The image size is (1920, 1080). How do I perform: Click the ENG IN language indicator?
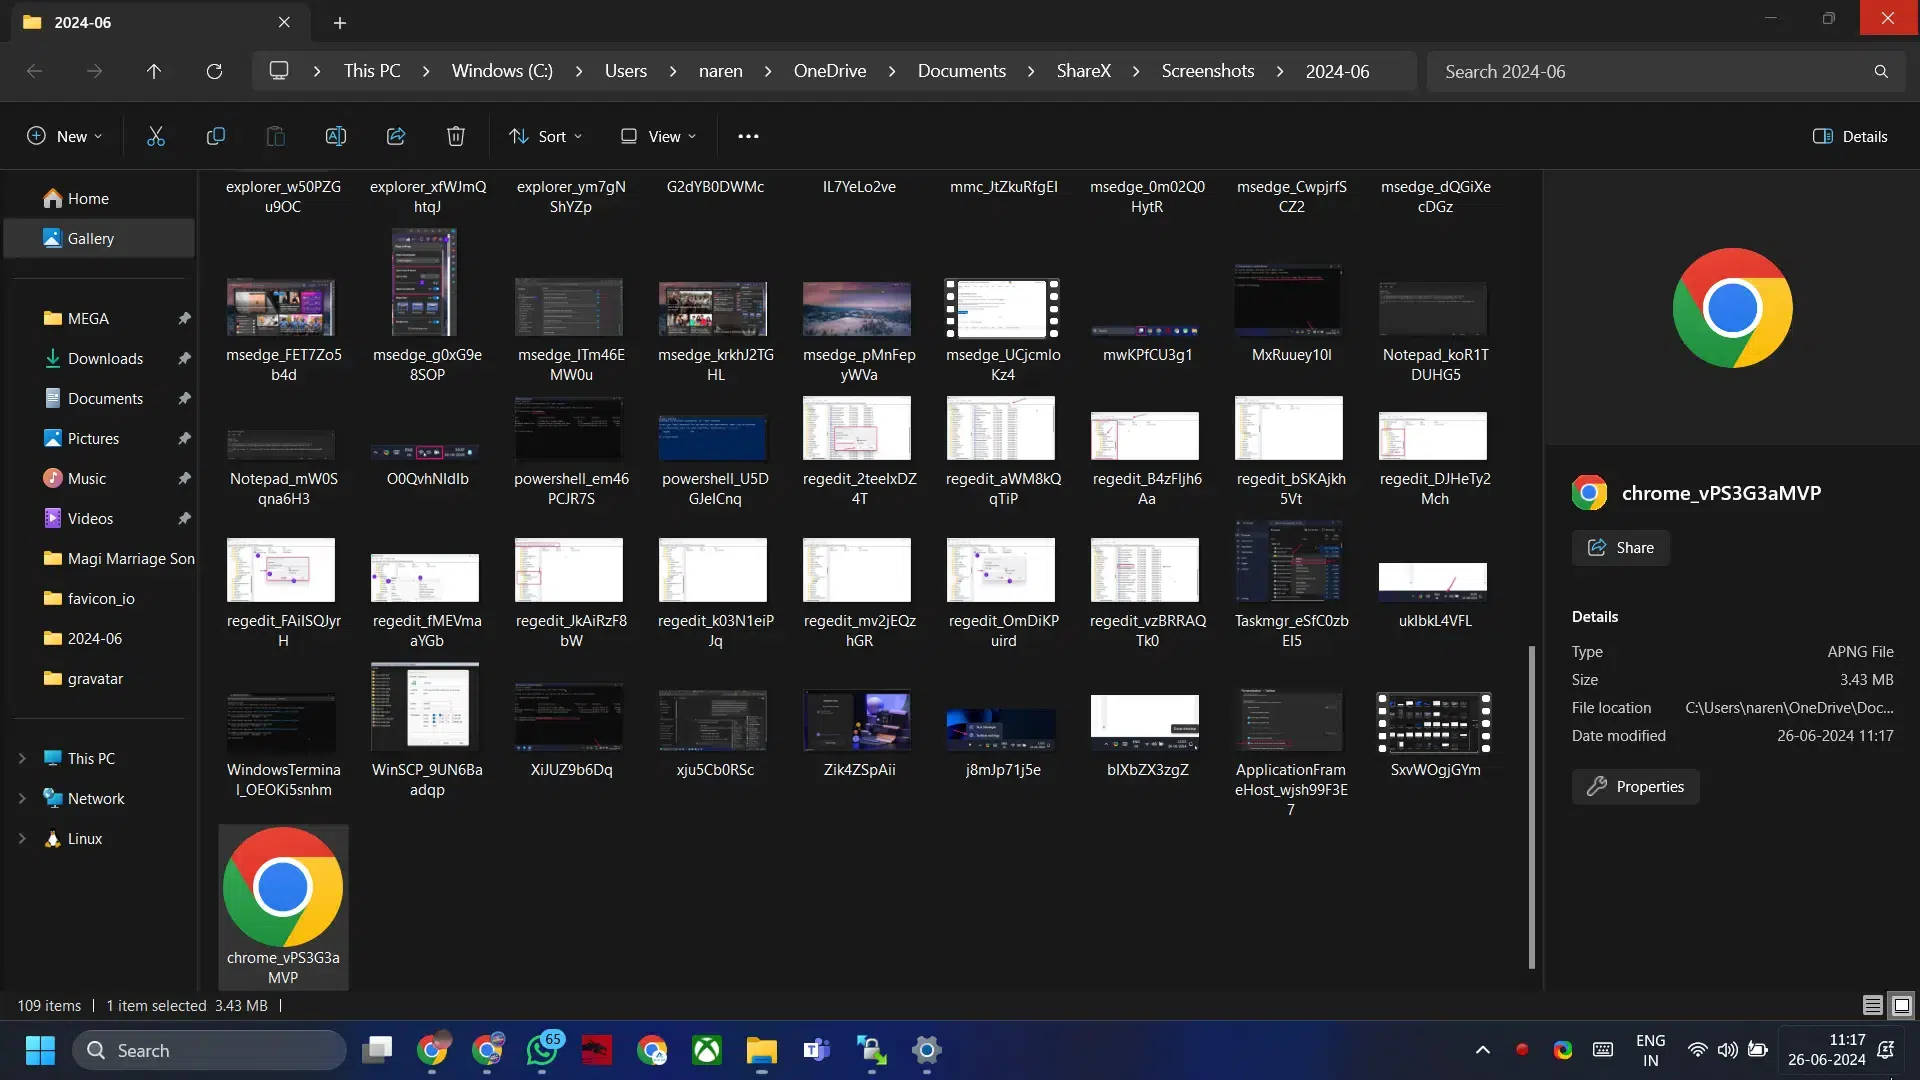1650,1050
